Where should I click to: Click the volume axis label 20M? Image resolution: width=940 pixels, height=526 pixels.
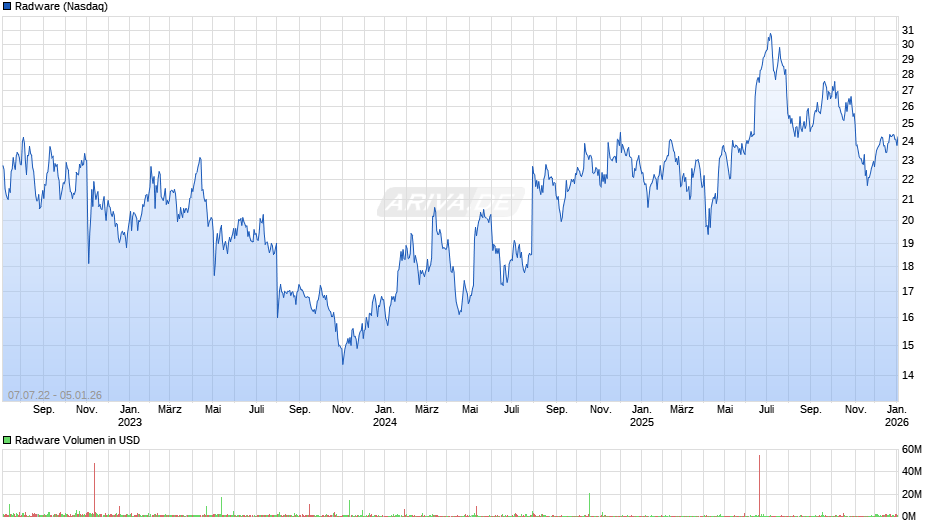click(x=912, y=494)
